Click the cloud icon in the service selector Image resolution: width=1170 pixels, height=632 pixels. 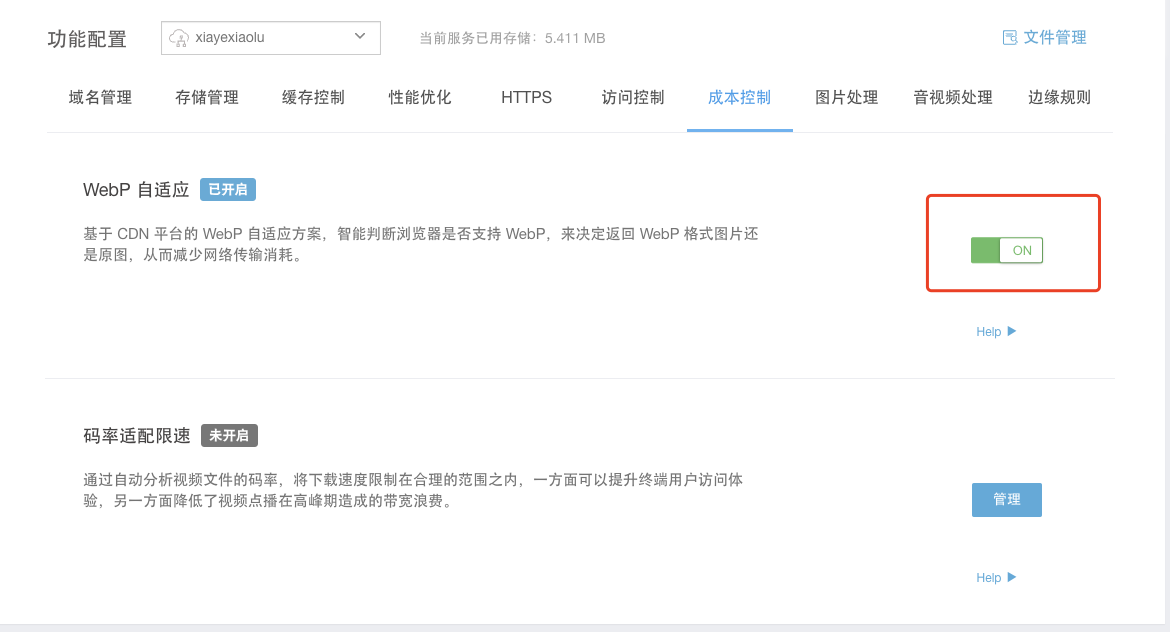coord(180,38)
